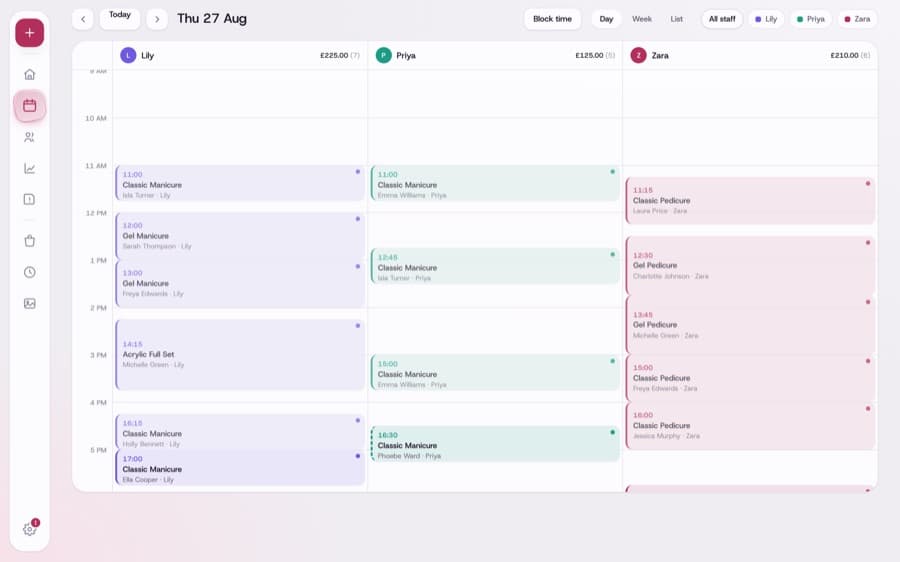The height and width of the screenshot is (562, 900).
Task: Switch to List view
Action: pyautogui.click(x=677, y=19)
